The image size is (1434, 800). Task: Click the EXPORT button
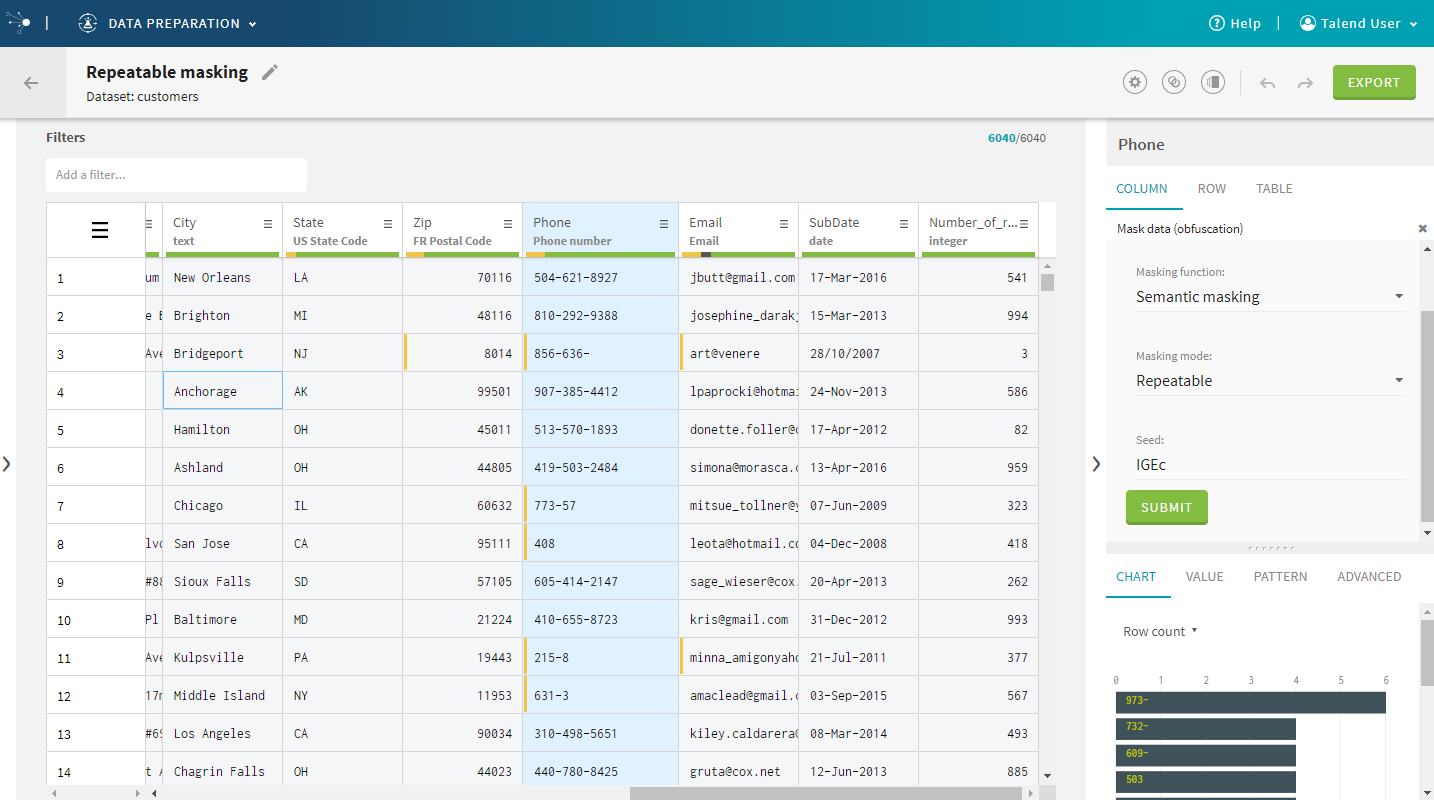tap(1373, 83)
